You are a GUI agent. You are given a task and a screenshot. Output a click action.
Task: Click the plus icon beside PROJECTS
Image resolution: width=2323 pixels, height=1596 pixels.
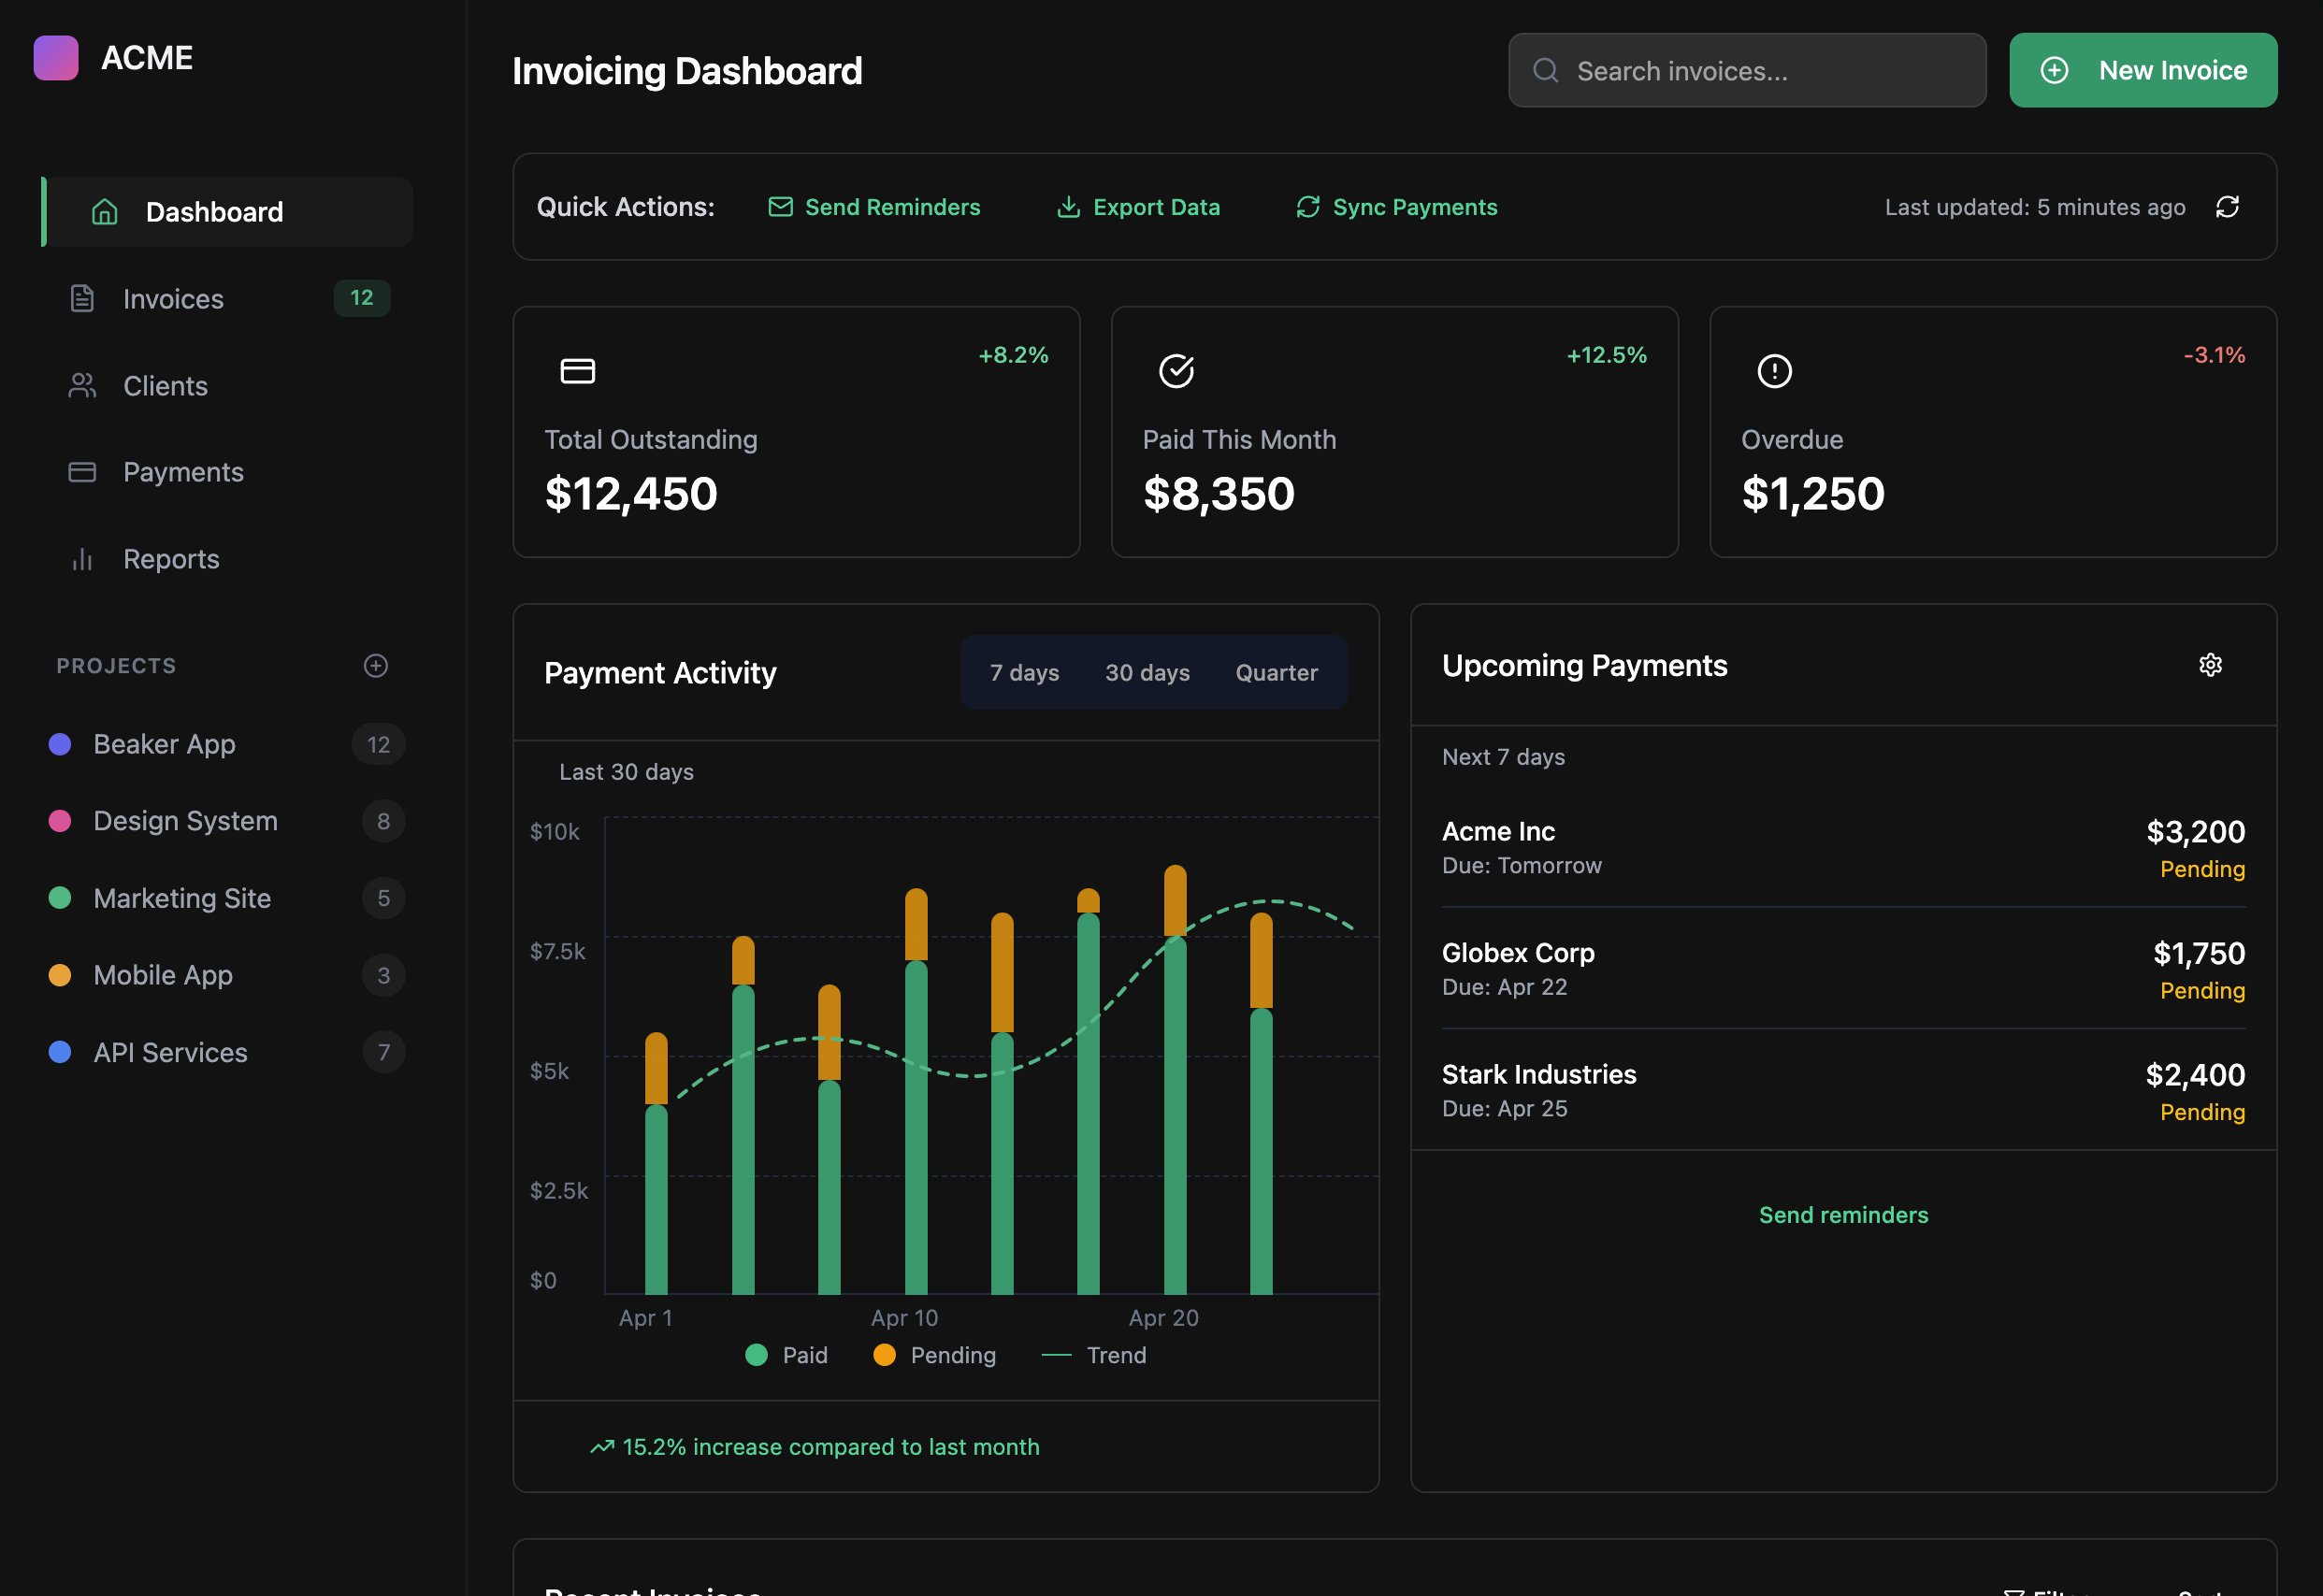pos(375,665)
